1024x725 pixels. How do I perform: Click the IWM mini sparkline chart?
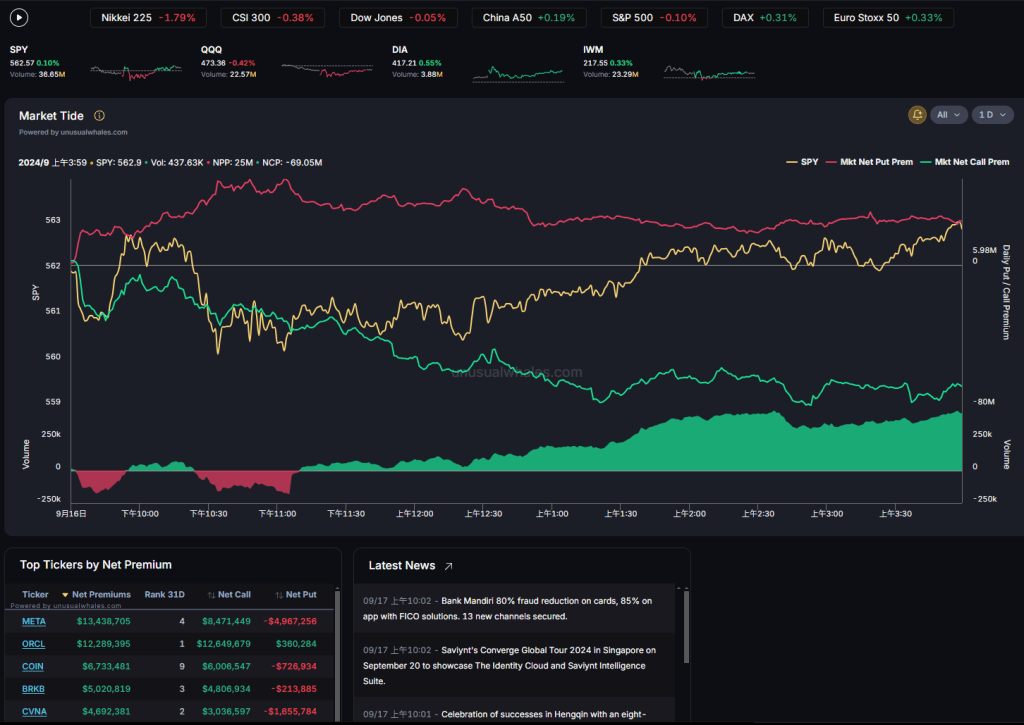pos(709,72)
